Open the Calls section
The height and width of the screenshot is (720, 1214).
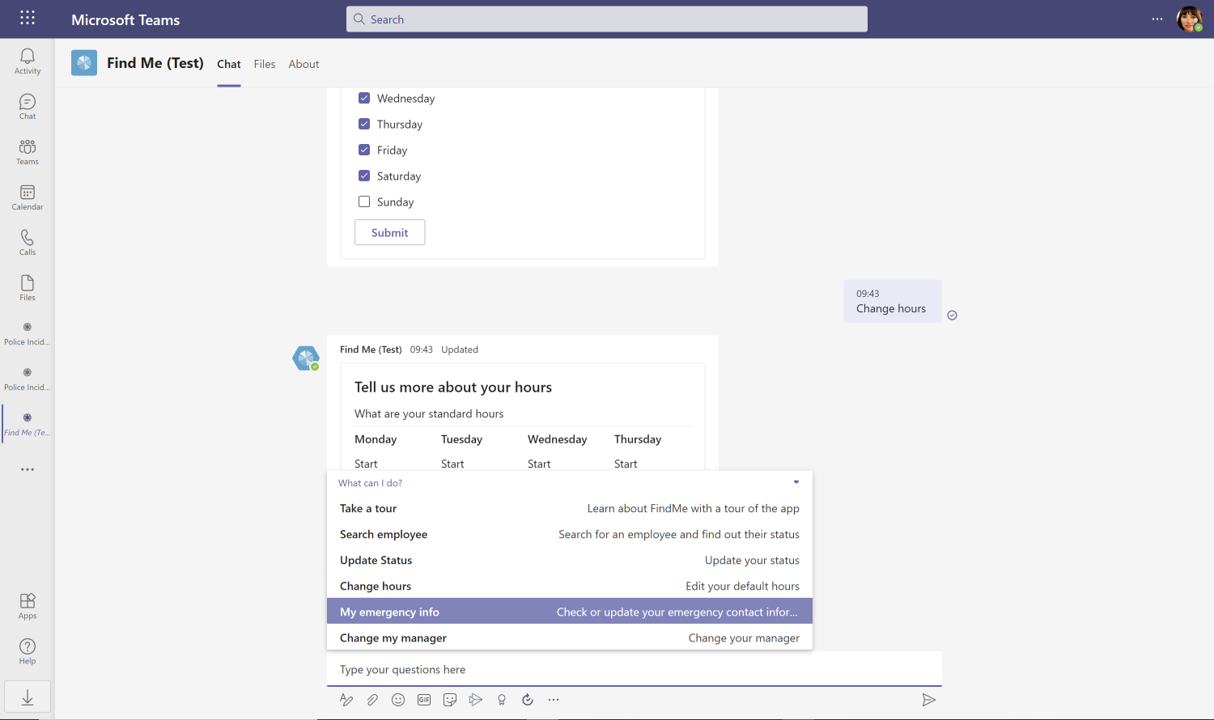pyautogui.click(x=27, y=242)
